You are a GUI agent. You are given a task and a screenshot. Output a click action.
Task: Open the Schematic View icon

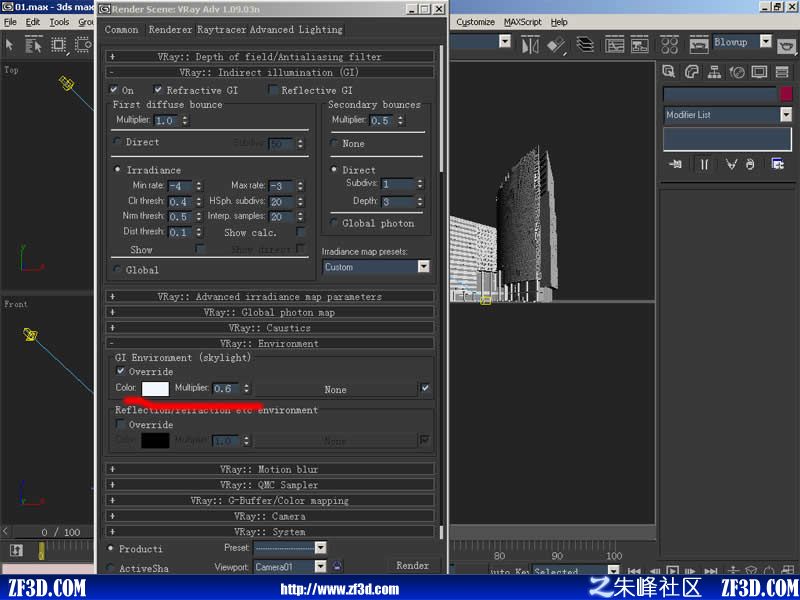pos(639,45)
